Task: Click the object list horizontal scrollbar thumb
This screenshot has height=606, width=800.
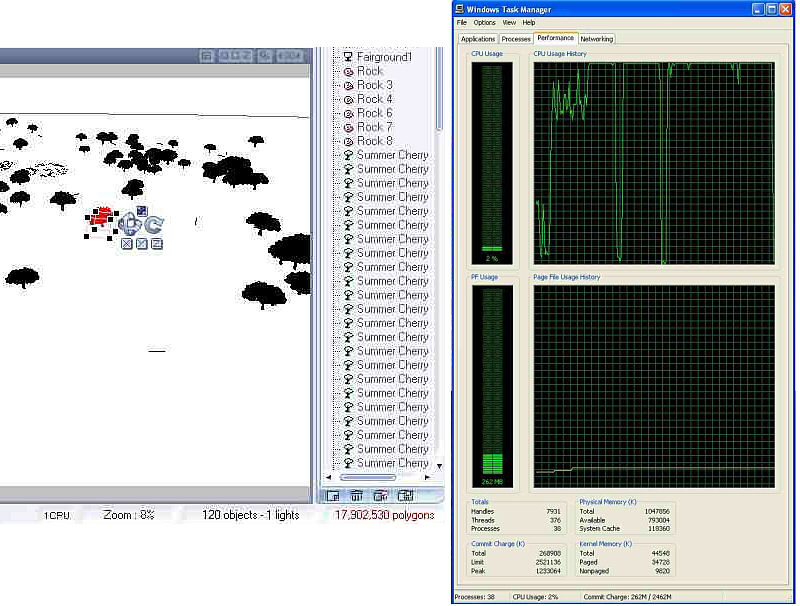Action: click(x=367, y=478)
